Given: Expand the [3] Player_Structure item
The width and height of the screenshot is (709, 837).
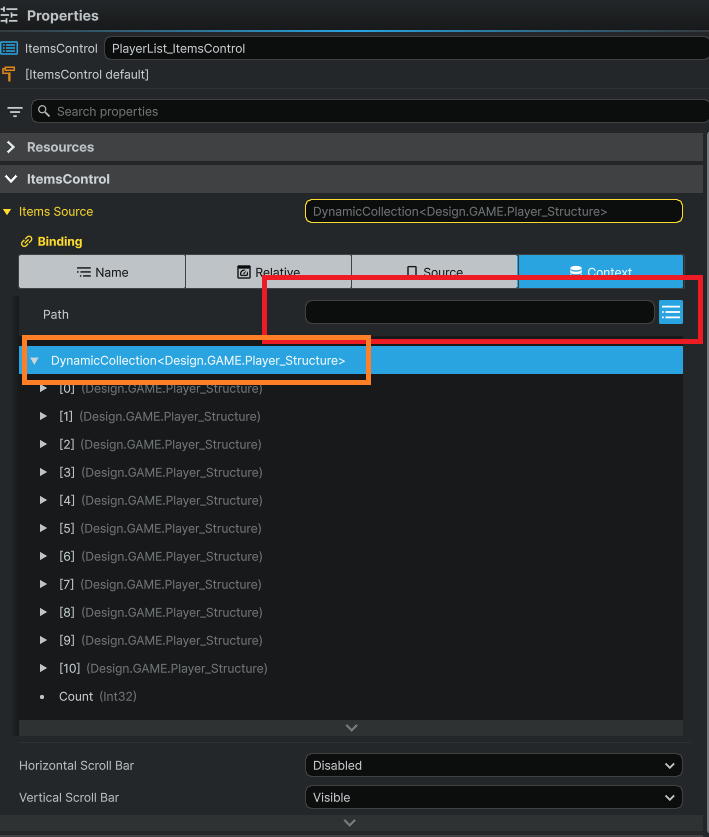Looking at the screenshot, I should (43, 472).
